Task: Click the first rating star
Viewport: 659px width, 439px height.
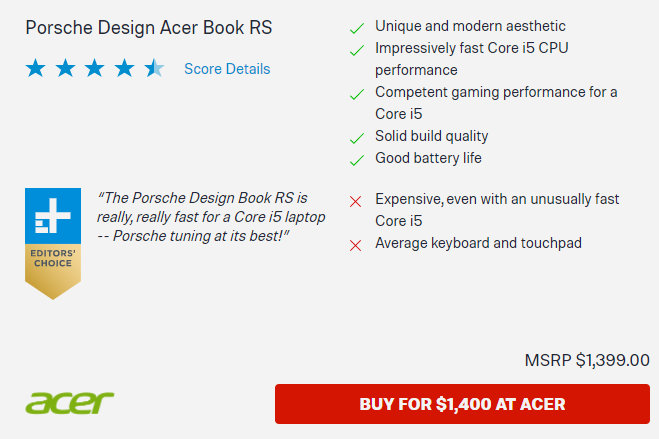Action: pyautogui.click(x=36, y=69)
